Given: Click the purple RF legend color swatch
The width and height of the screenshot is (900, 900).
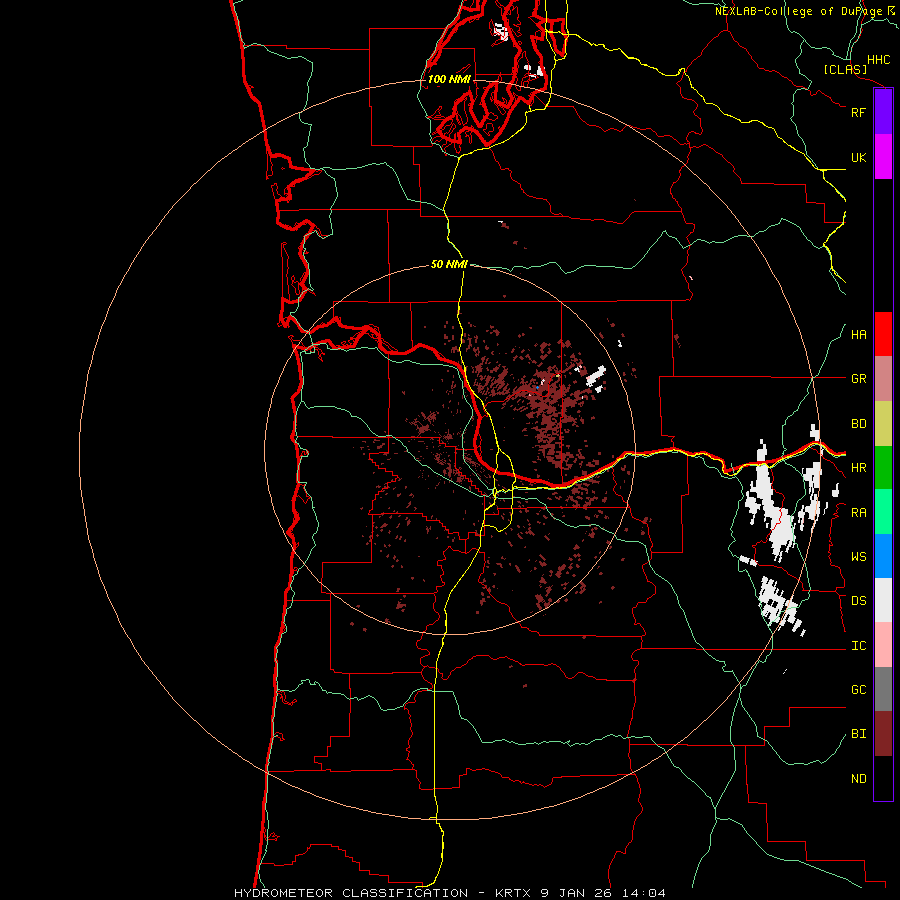Looking at the screenshot, I should pyautogui.click(x=883, y=112).
